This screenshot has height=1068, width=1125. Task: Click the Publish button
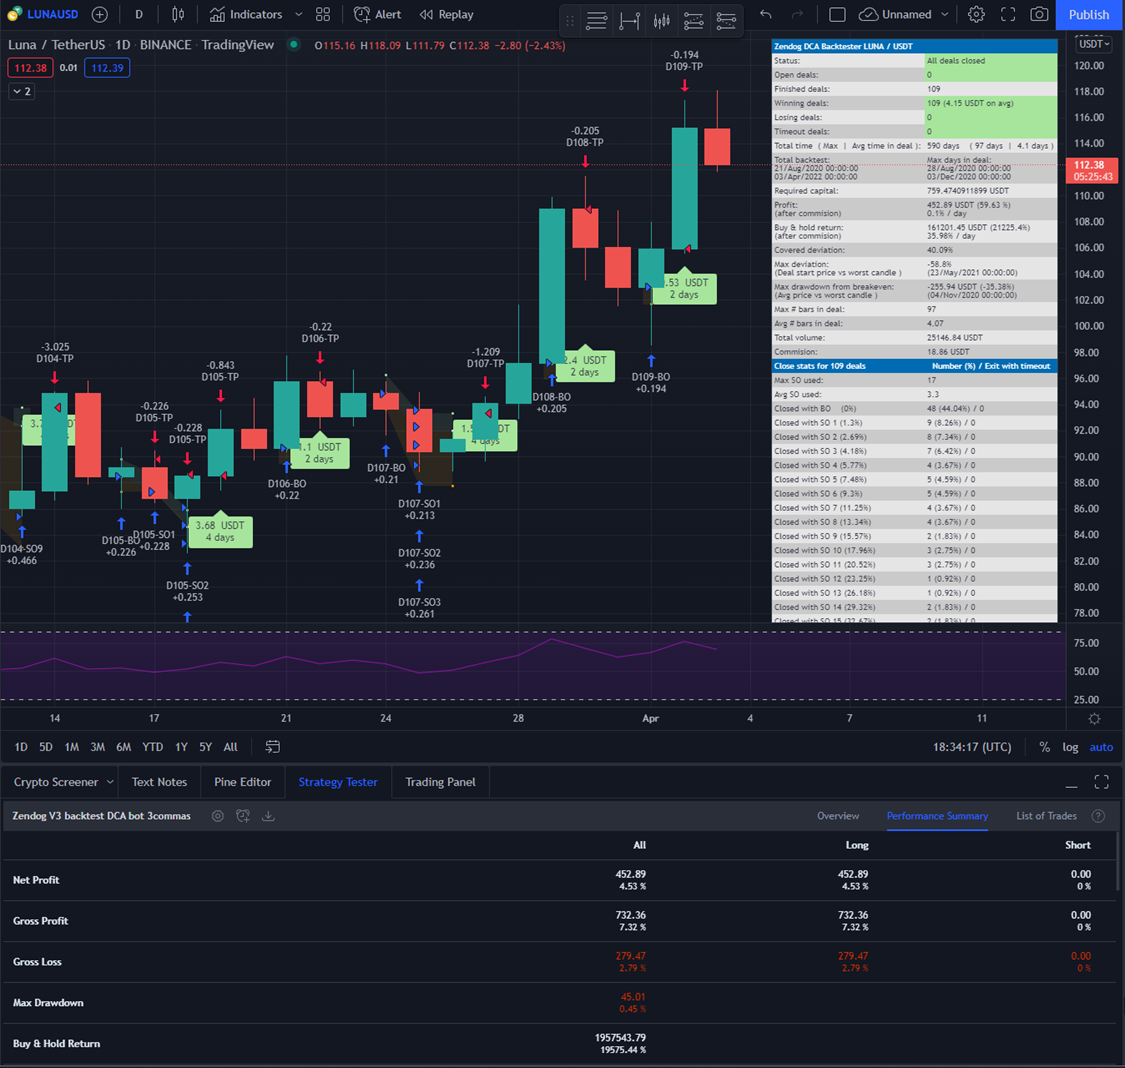coord(1088,14)
